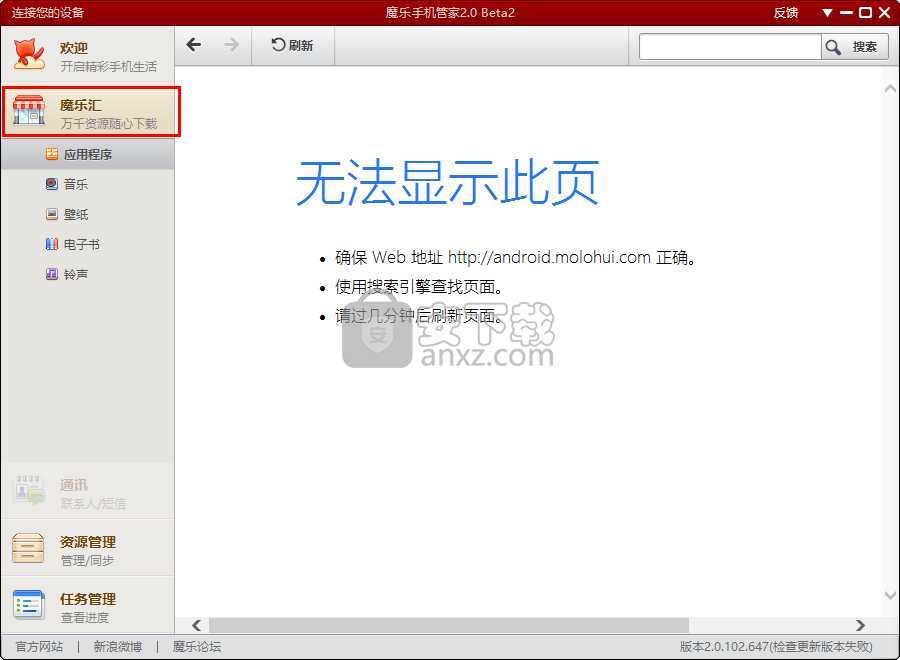Click the 确保 Web 地址 error line
Screen dimensions: 900x660
515,257
